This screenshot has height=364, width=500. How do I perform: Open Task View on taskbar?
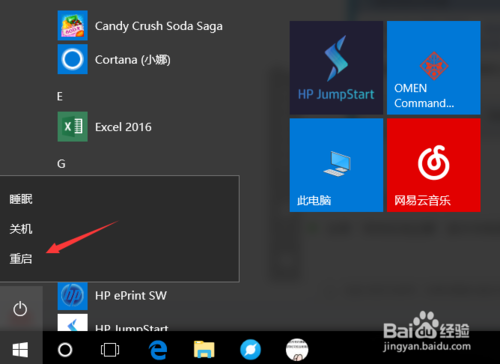pos(110,350)
